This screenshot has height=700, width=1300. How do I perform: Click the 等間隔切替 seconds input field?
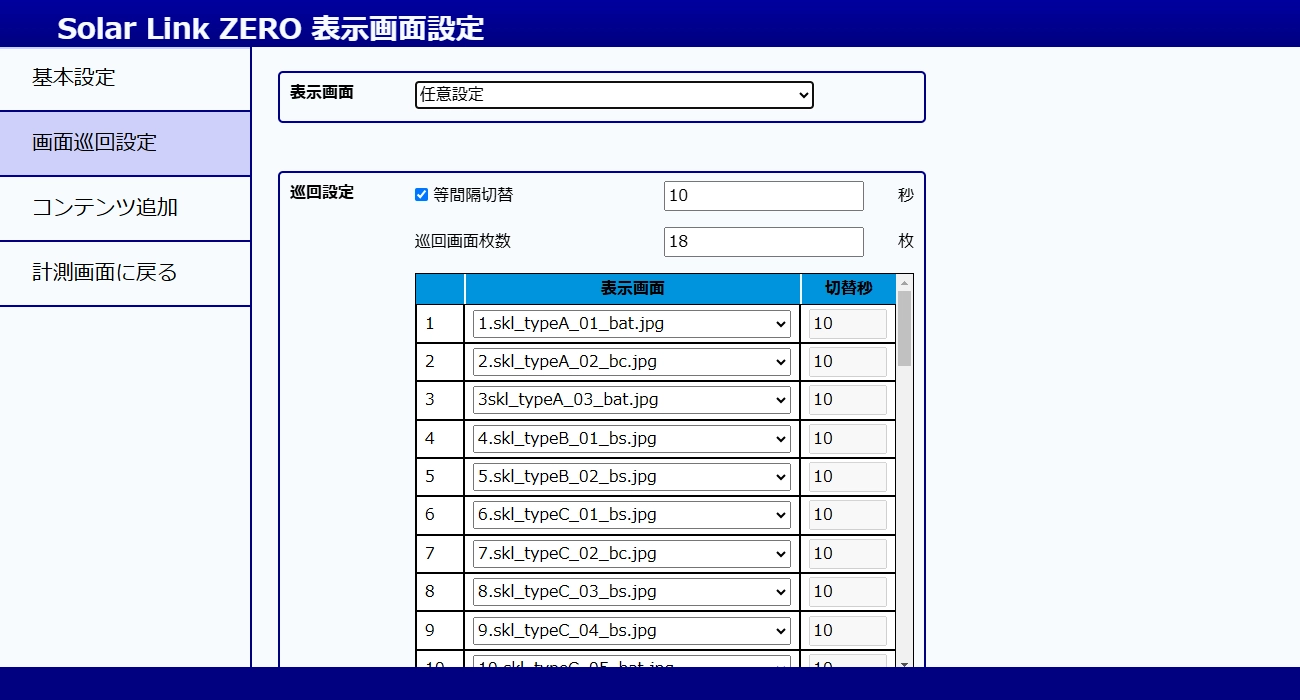click(x=763, y=196)
